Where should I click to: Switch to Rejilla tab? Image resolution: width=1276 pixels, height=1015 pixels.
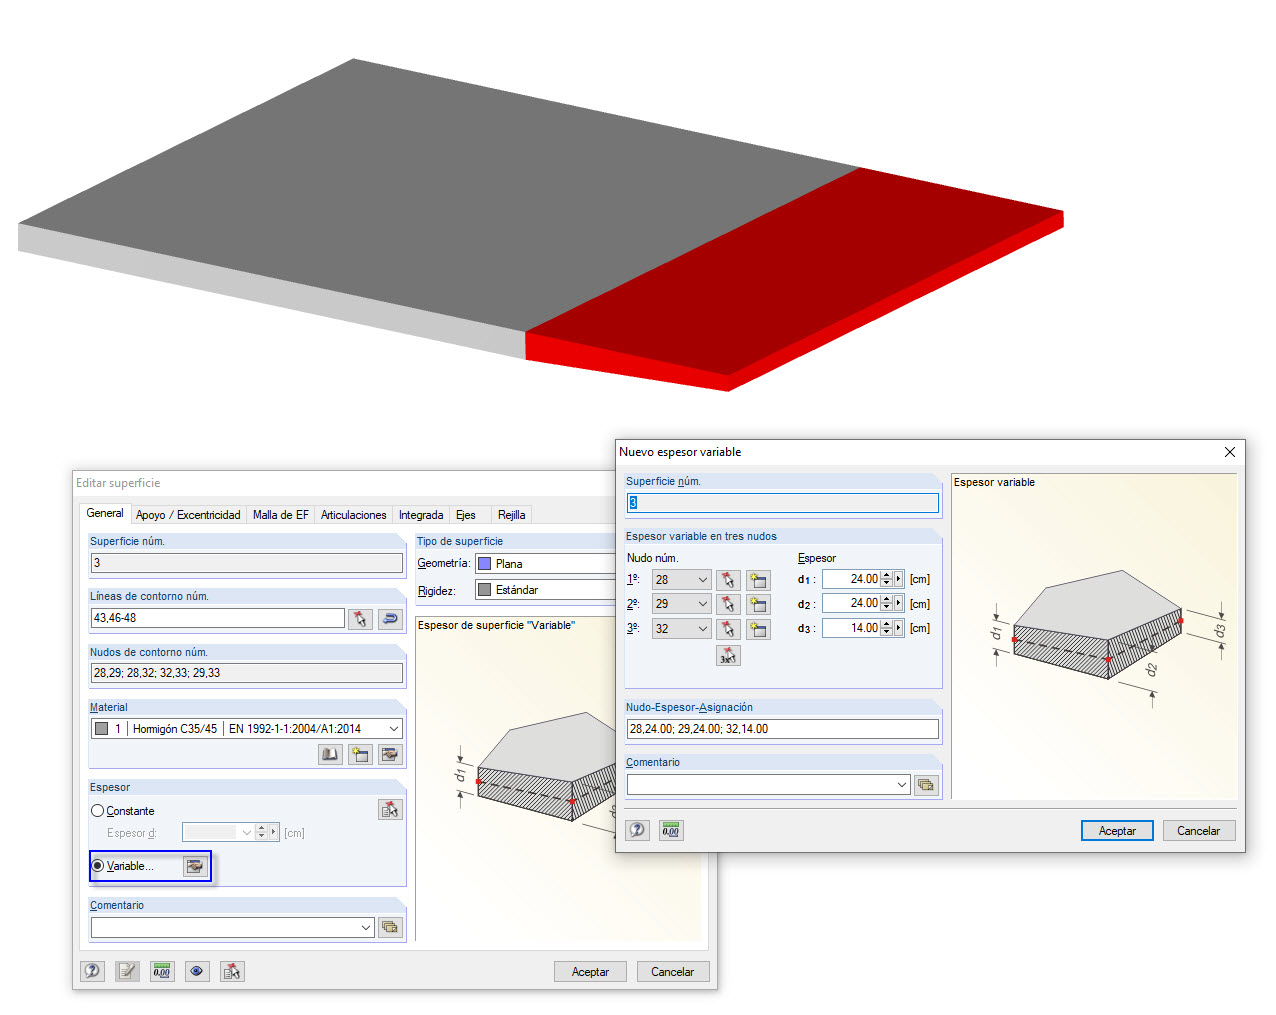[x=512, y=515]
